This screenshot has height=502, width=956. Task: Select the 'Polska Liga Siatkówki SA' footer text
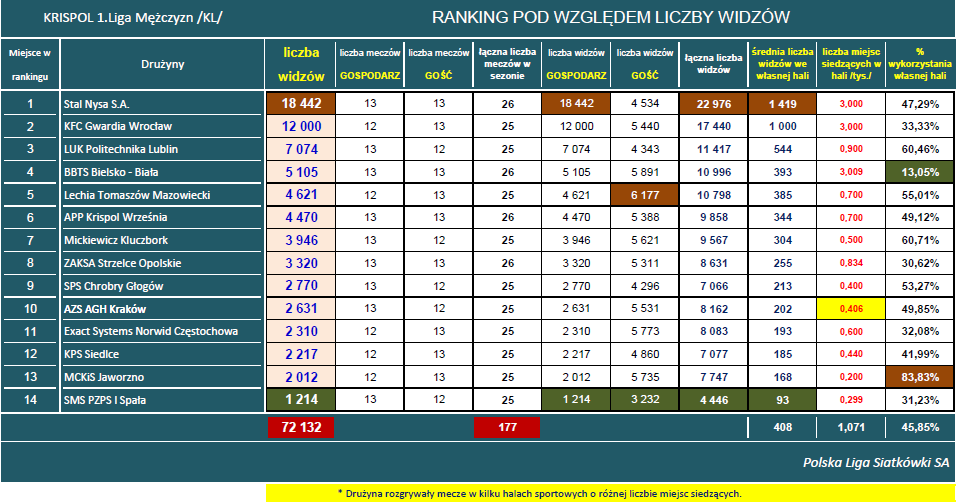pyautogui.click(x=876, y=462)
